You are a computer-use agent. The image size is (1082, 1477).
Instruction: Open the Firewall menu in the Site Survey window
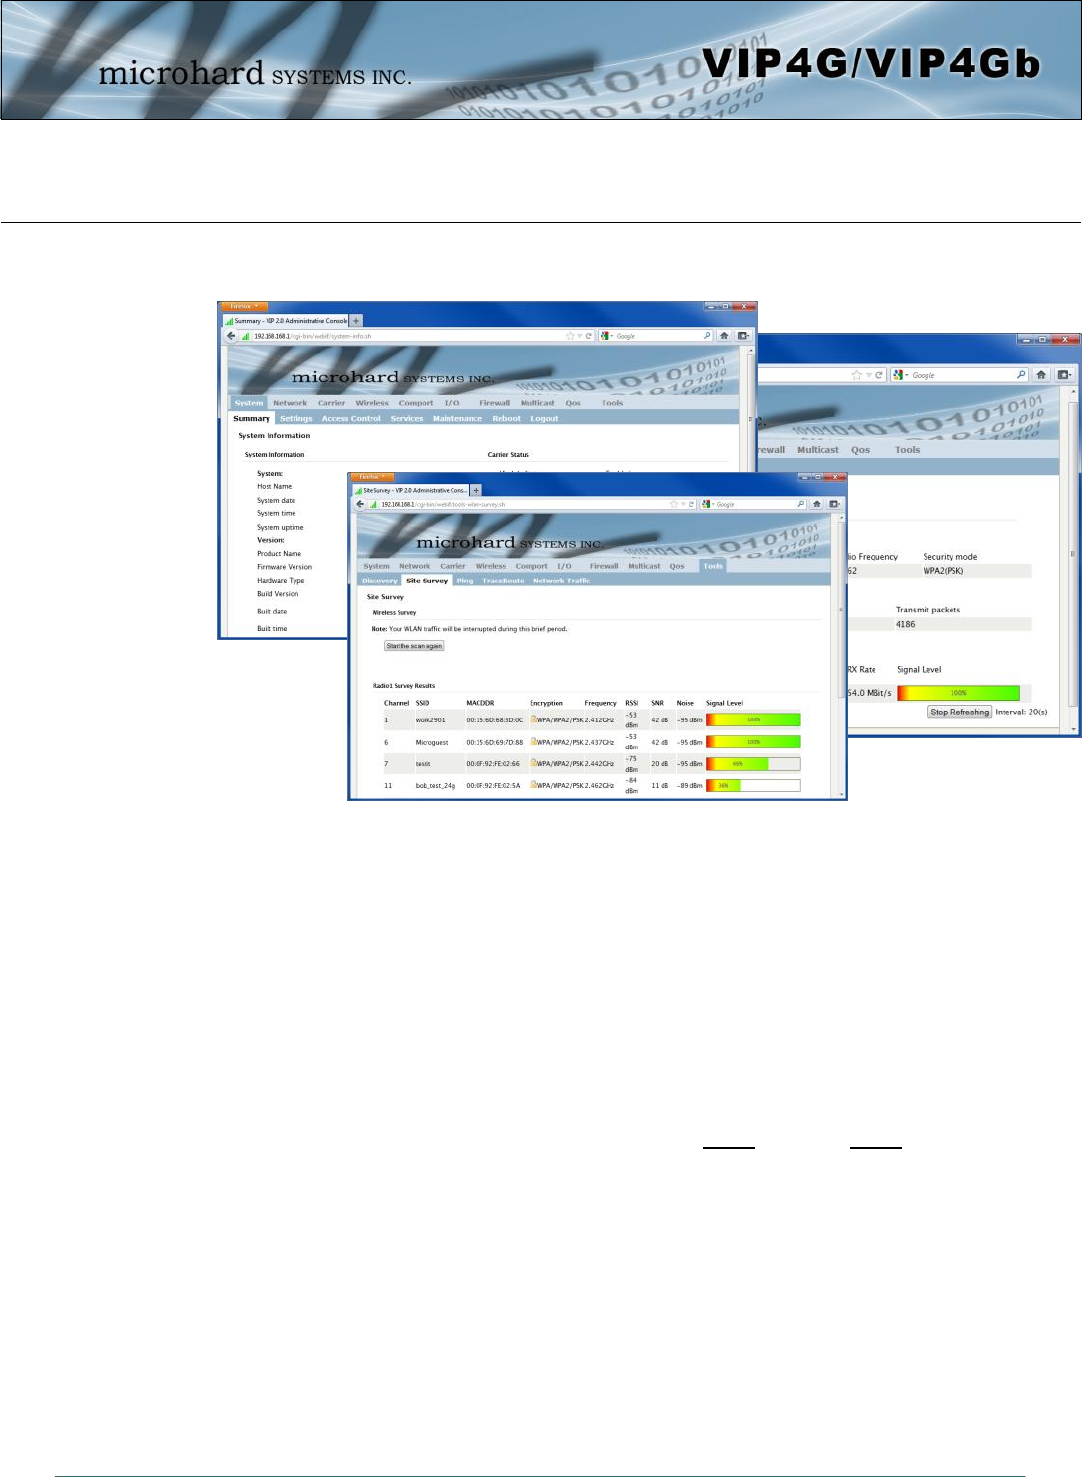pyautogui.click(x=604, y=566)
